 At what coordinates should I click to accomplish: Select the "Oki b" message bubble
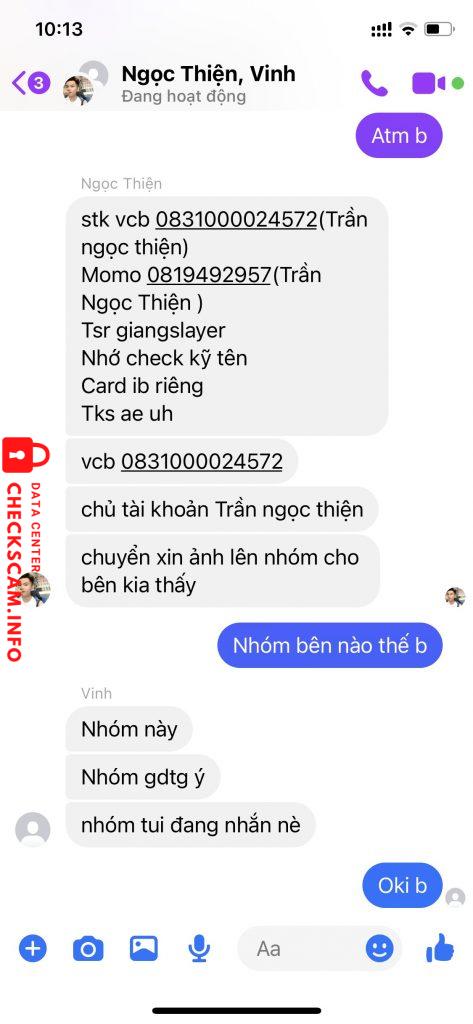(x=402, y=885)
